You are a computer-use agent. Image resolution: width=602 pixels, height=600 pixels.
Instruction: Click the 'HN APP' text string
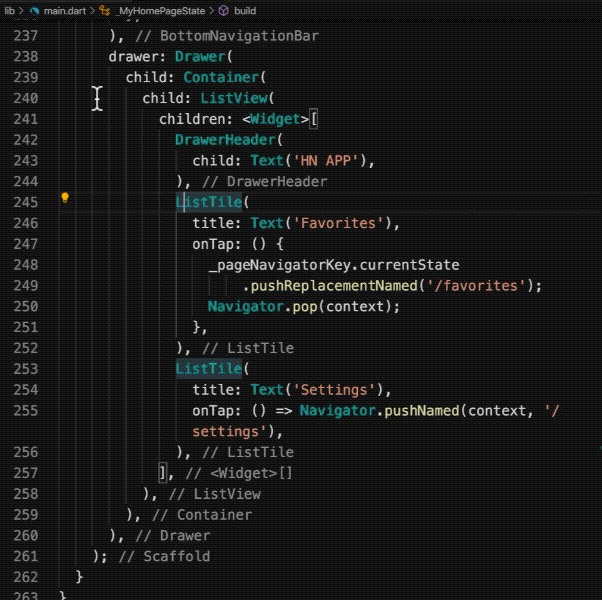[326, 160]
